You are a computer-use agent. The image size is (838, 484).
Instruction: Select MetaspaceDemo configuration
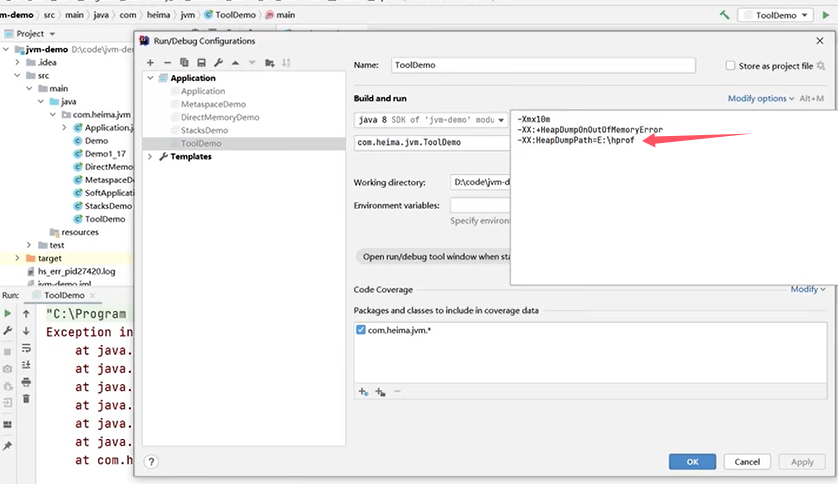pos(213,104)
